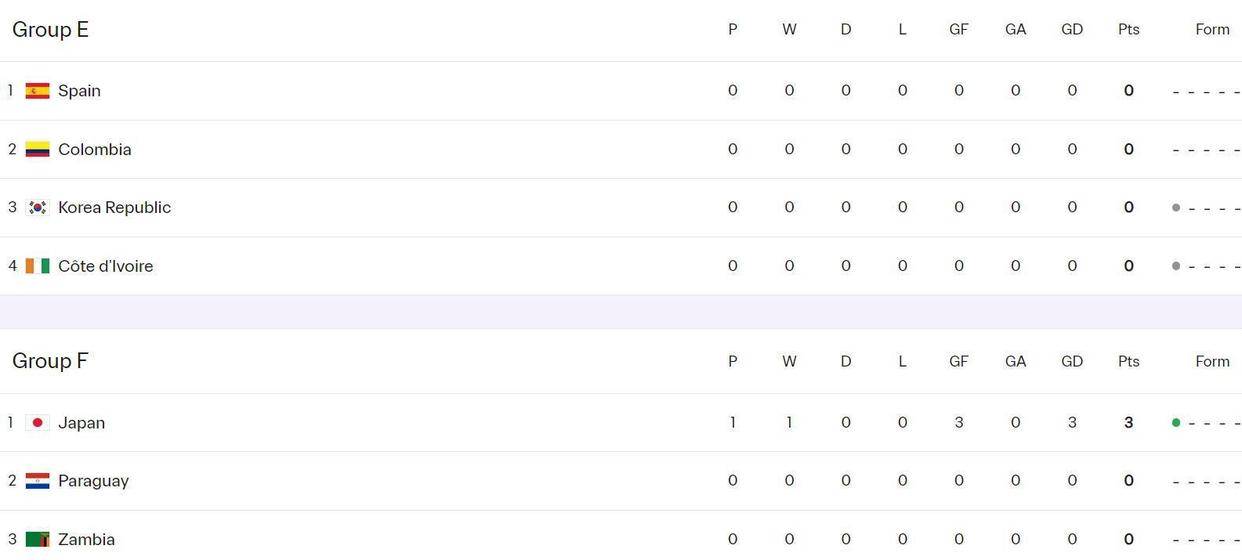Open the Japan team link
This screenshot has height=560, width=1242.
pyautogui.click(x=81, y=423)
